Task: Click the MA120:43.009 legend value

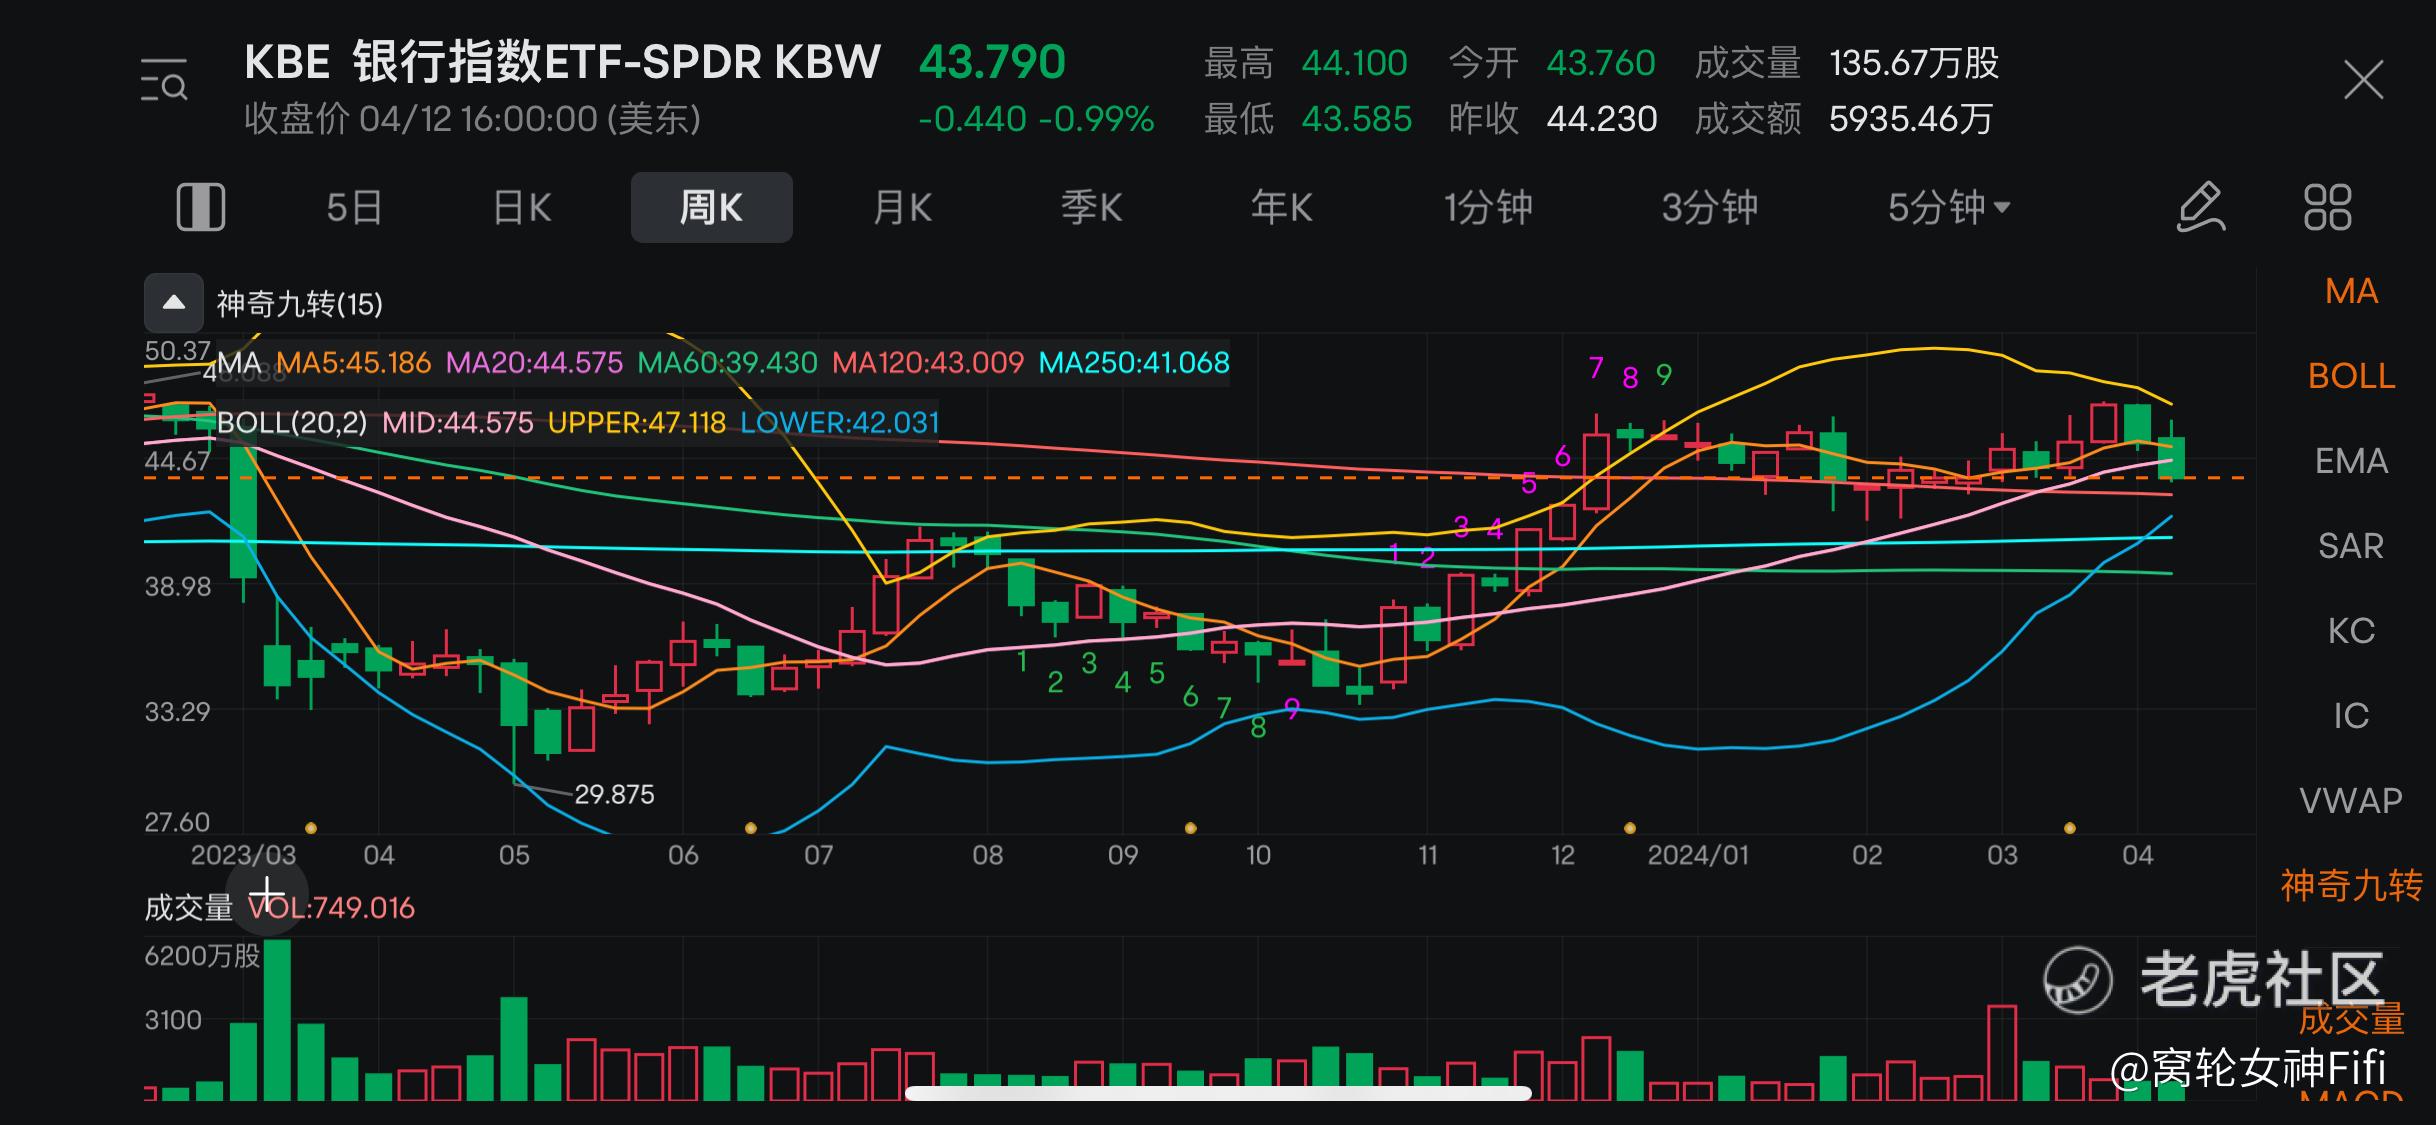Action: click(928, 362)
